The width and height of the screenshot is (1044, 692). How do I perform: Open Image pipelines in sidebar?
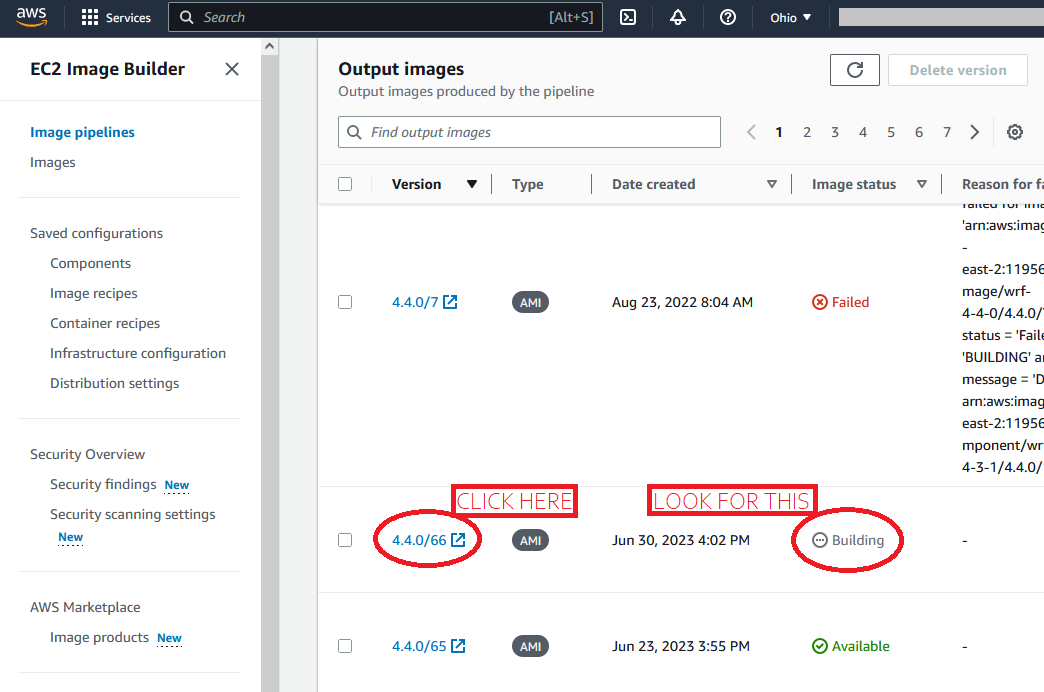[x=82, y=132]
